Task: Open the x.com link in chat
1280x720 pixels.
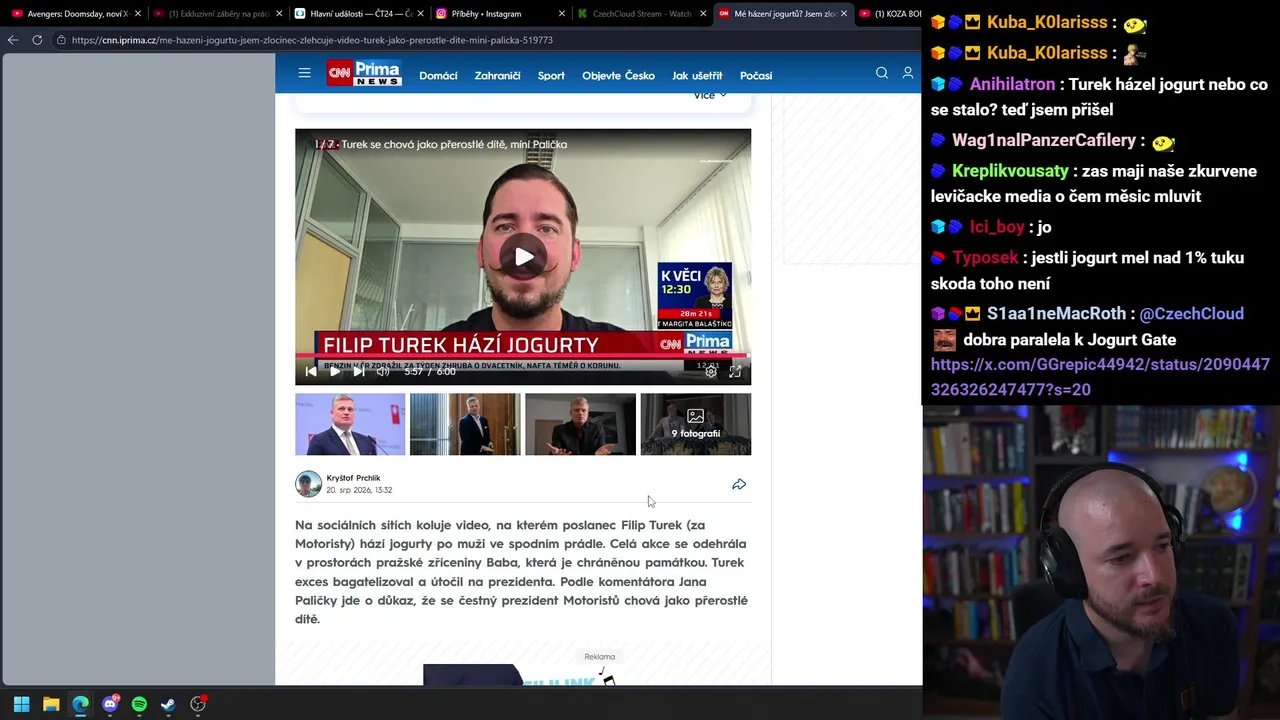Action: 1100,377
